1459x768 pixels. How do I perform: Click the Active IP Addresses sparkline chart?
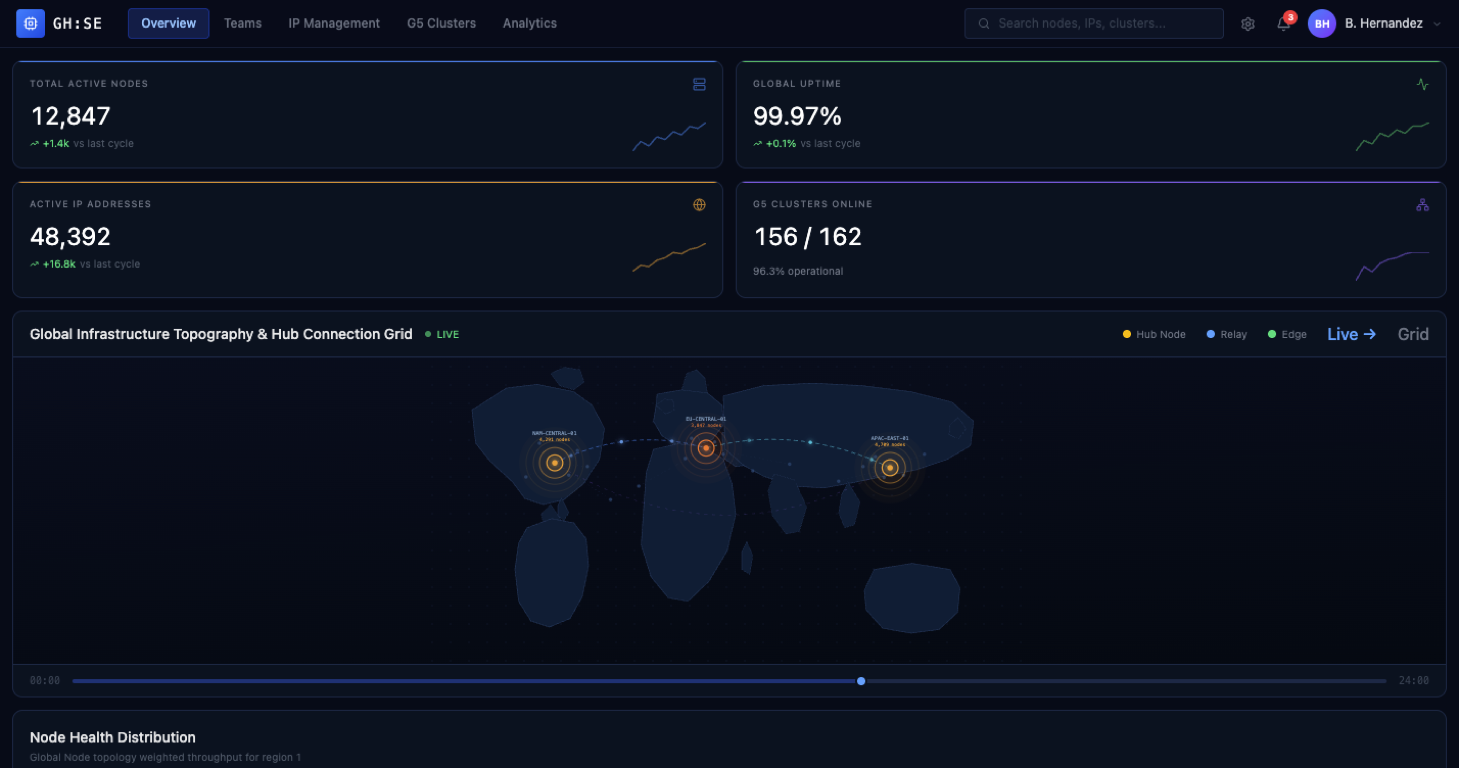669,257
